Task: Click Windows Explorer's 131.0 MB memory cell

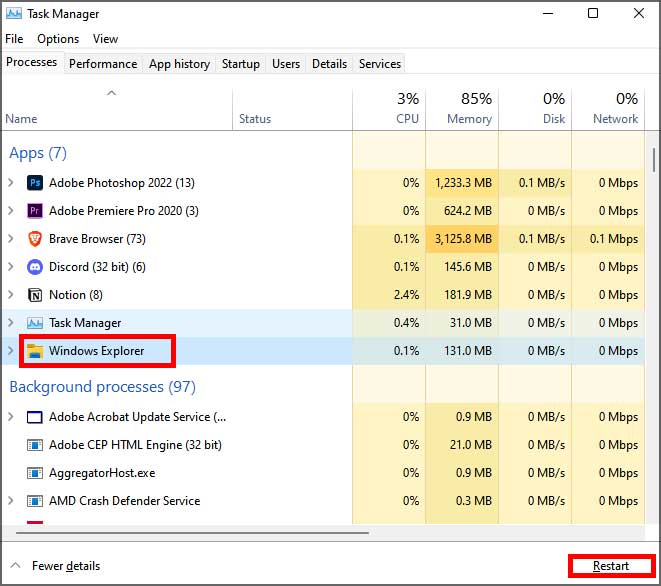Action: 462,351
